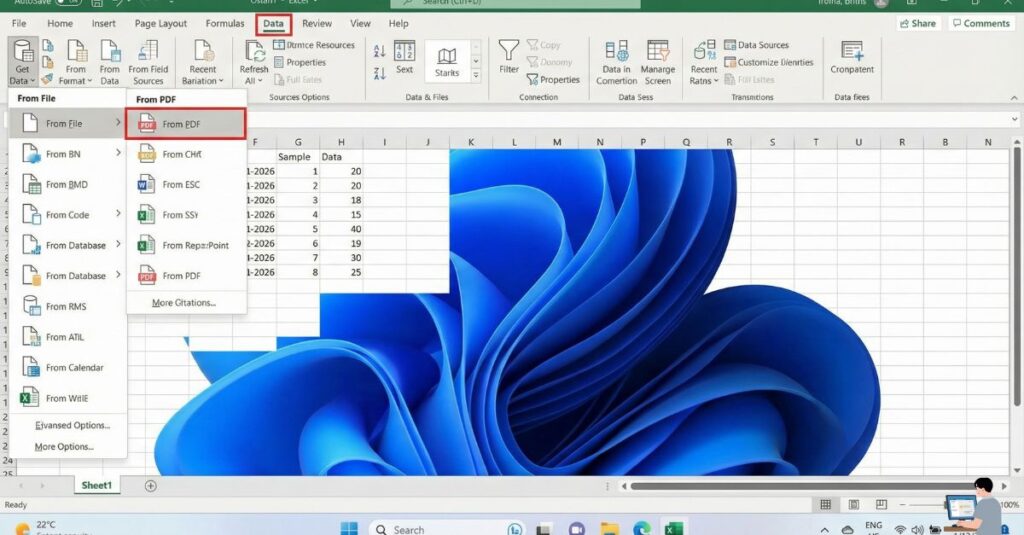
Task: Expand the From Code submenu arrow
Action: point(118,214)
